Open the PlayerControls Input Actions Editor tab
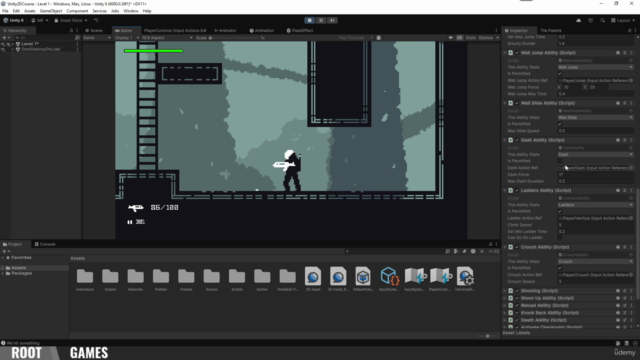This screenshot has height=360, width=640. point(175,31)
